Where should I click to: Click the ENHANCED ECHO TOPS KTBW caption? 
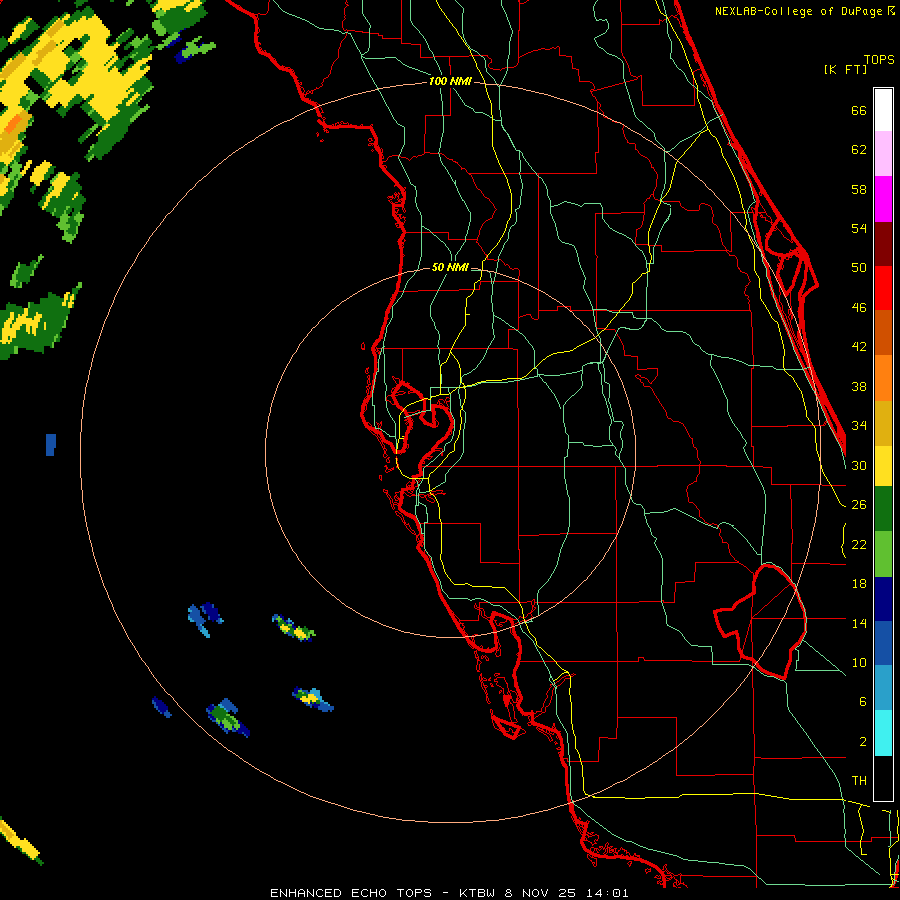(x=449, y=893)
